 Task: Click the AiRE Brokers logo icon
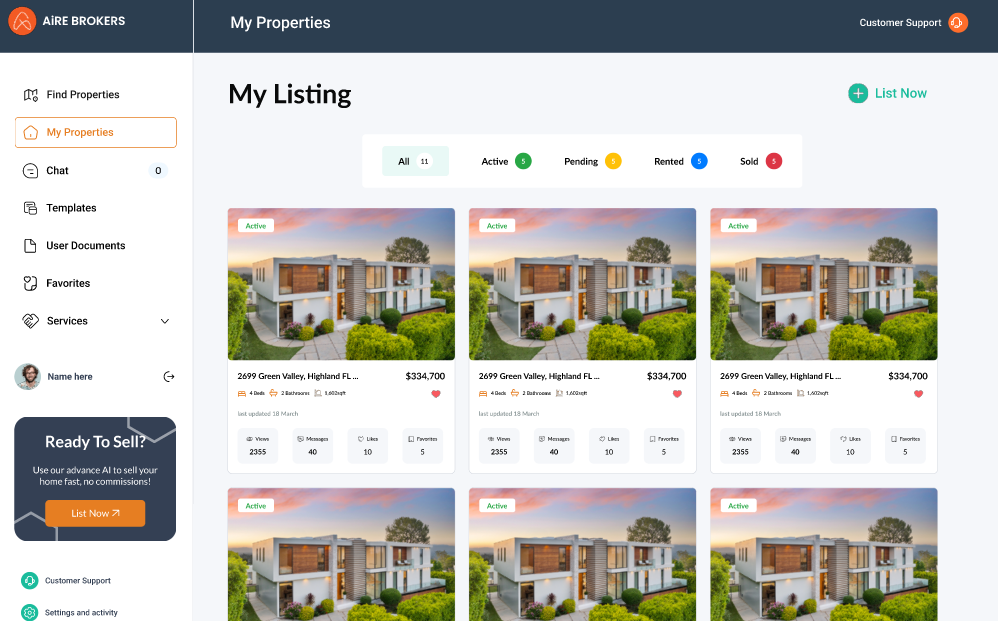22,21
